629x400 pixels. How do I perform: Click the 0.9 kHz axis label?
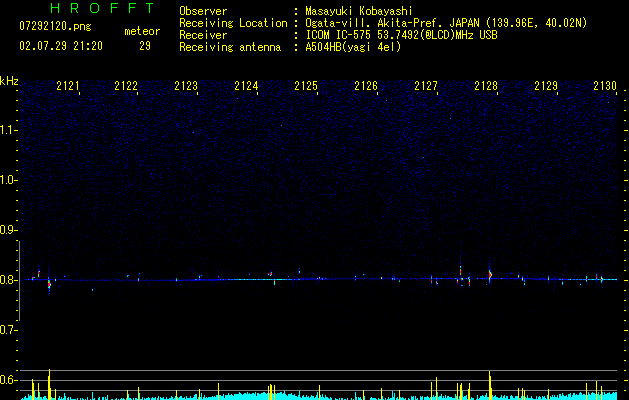(x=9, y=230)
